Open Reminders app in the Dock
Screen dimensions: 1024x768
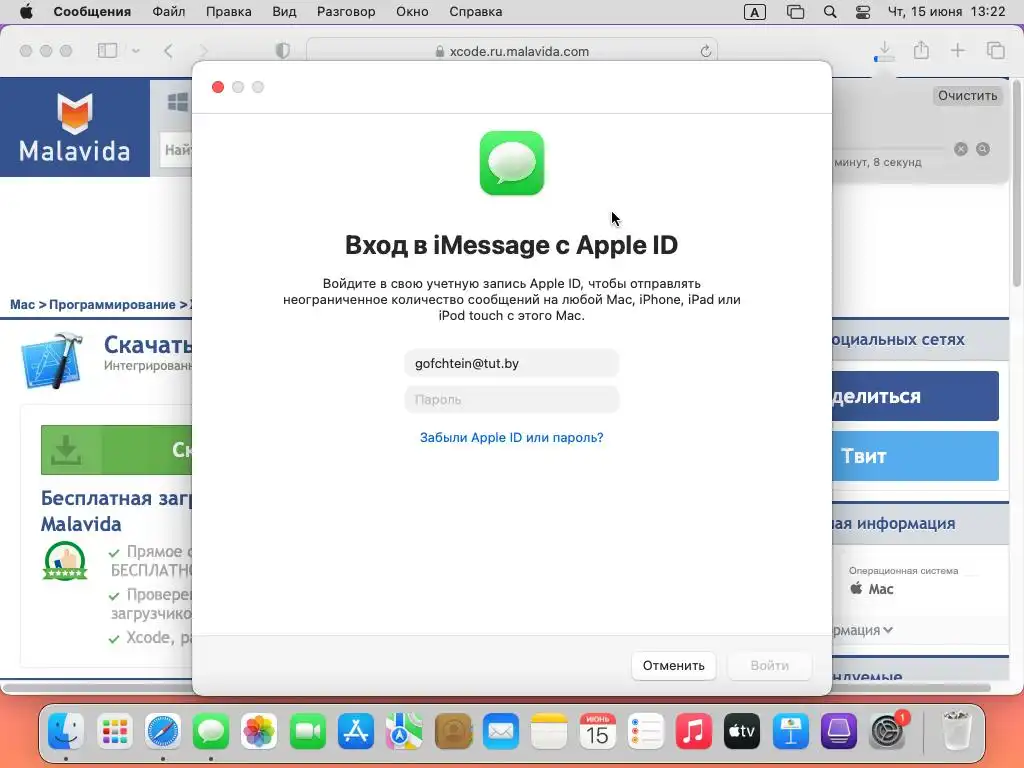click(x=645, y=731)
